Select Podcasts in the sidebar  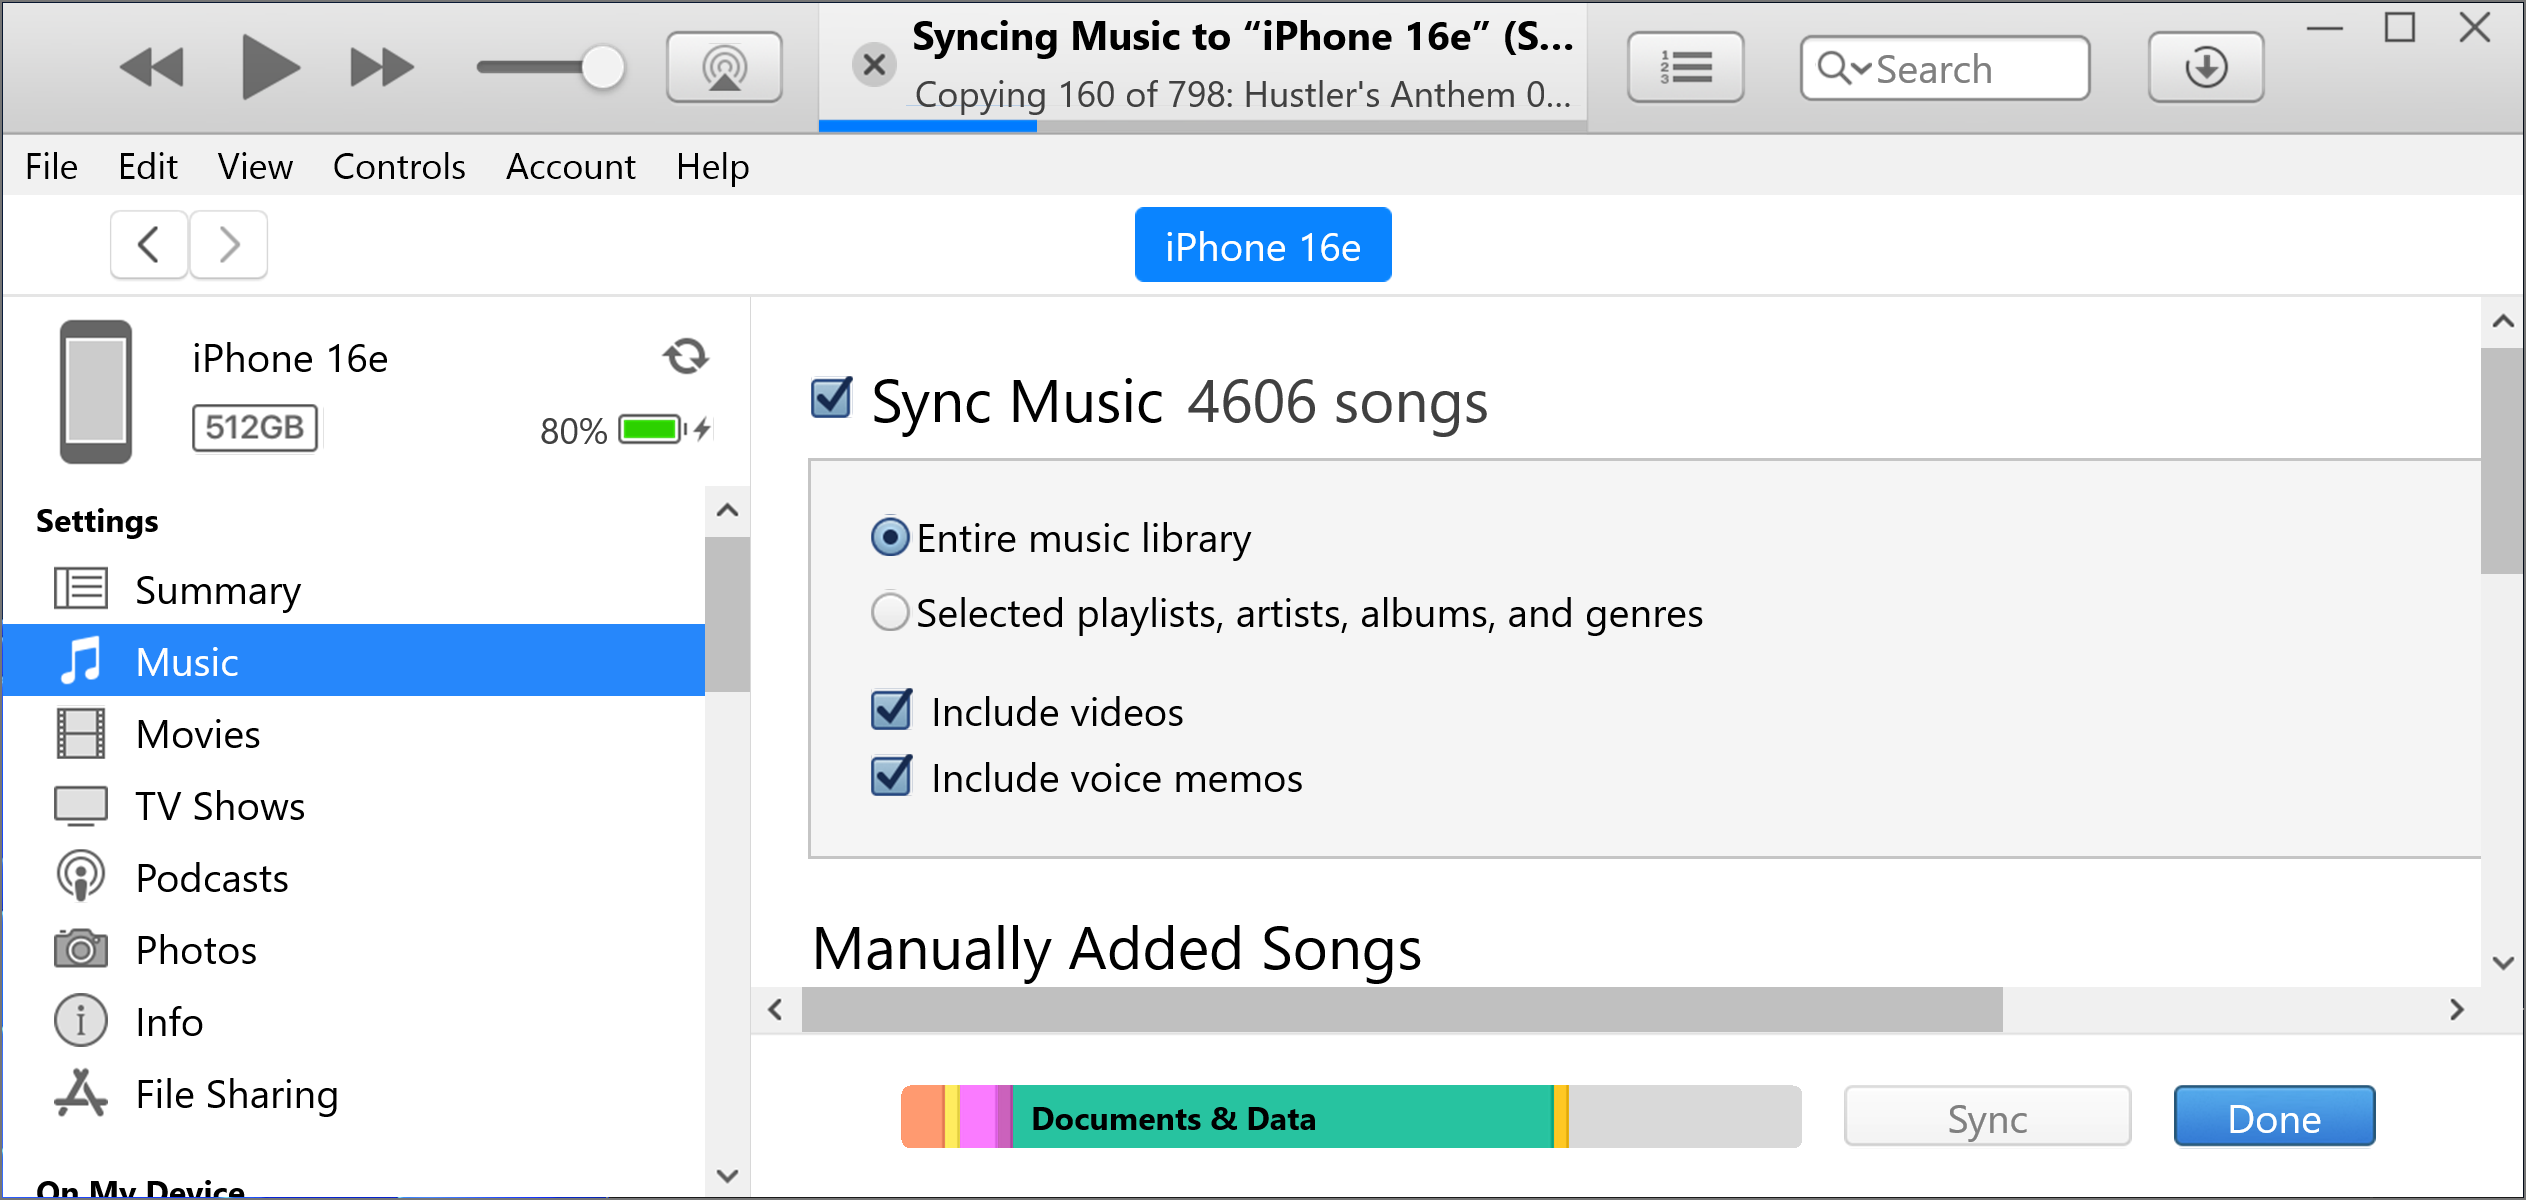[354, 878]
